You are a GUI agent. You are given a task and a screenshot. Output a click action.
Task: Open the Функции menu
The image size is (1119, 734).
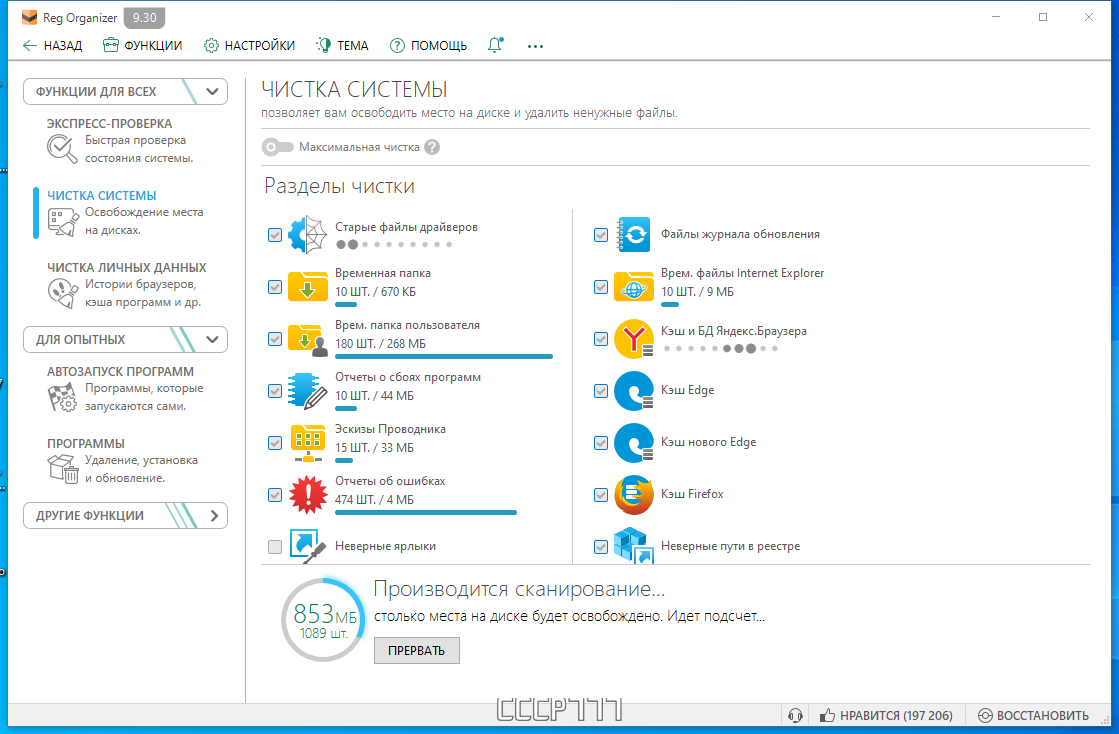point(143,46)
